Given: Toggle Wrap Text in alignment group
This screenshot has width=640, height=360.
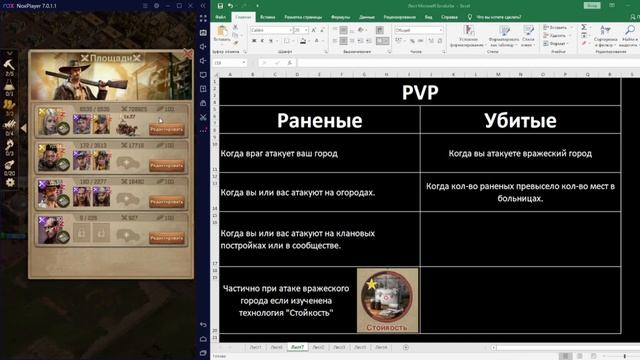Looking at the screenshot, I should (x=379, y=30).
